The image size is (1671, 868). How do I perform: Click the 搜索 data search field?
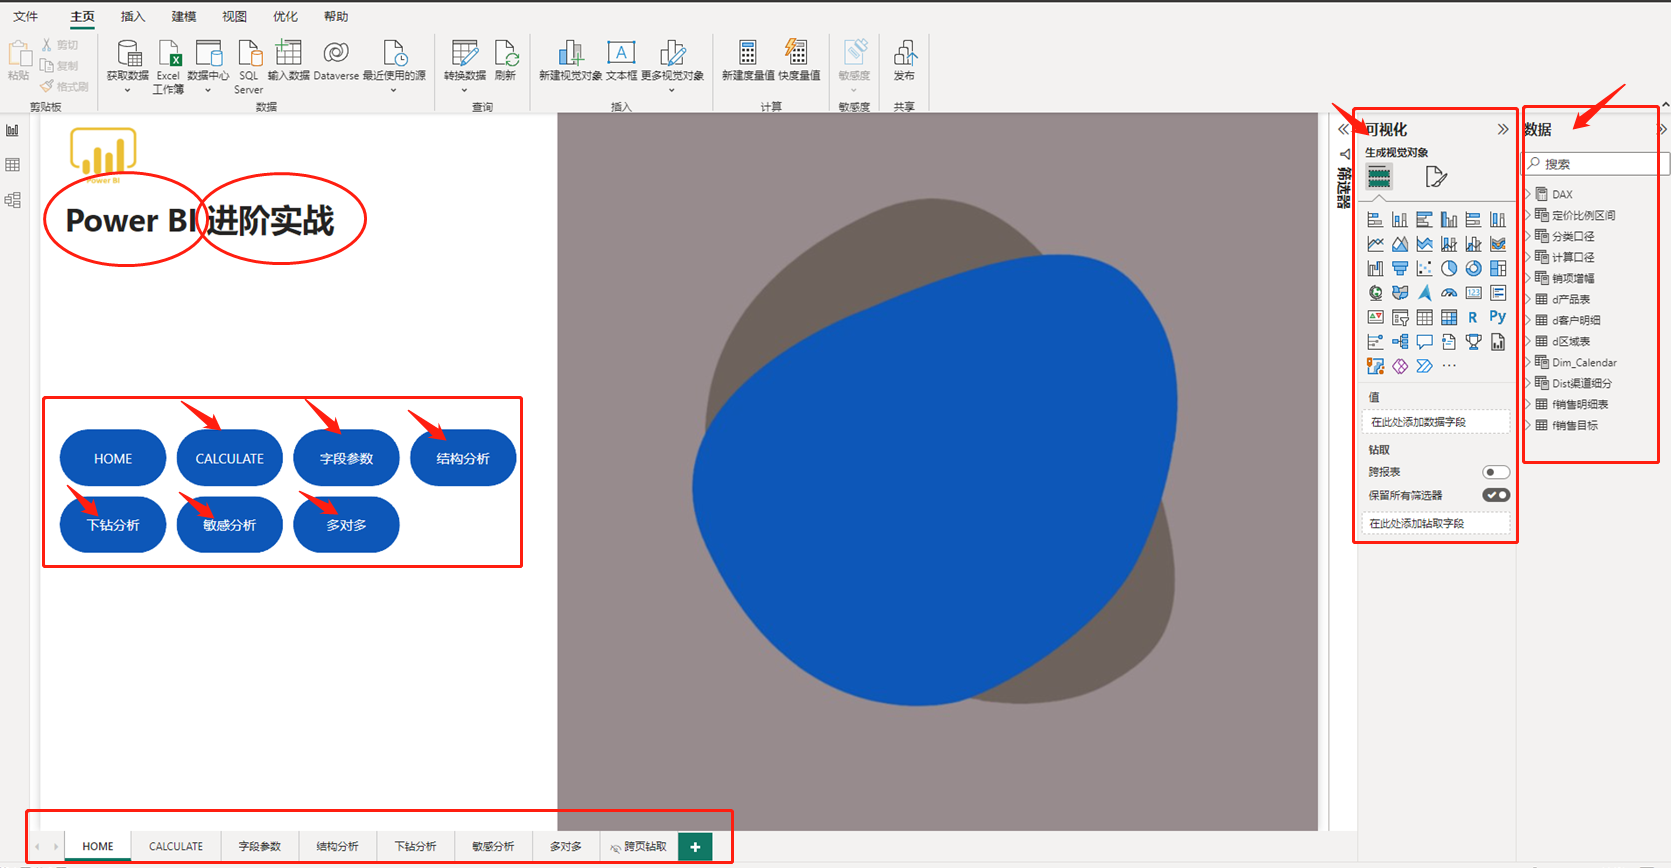tap(1597, 164)
